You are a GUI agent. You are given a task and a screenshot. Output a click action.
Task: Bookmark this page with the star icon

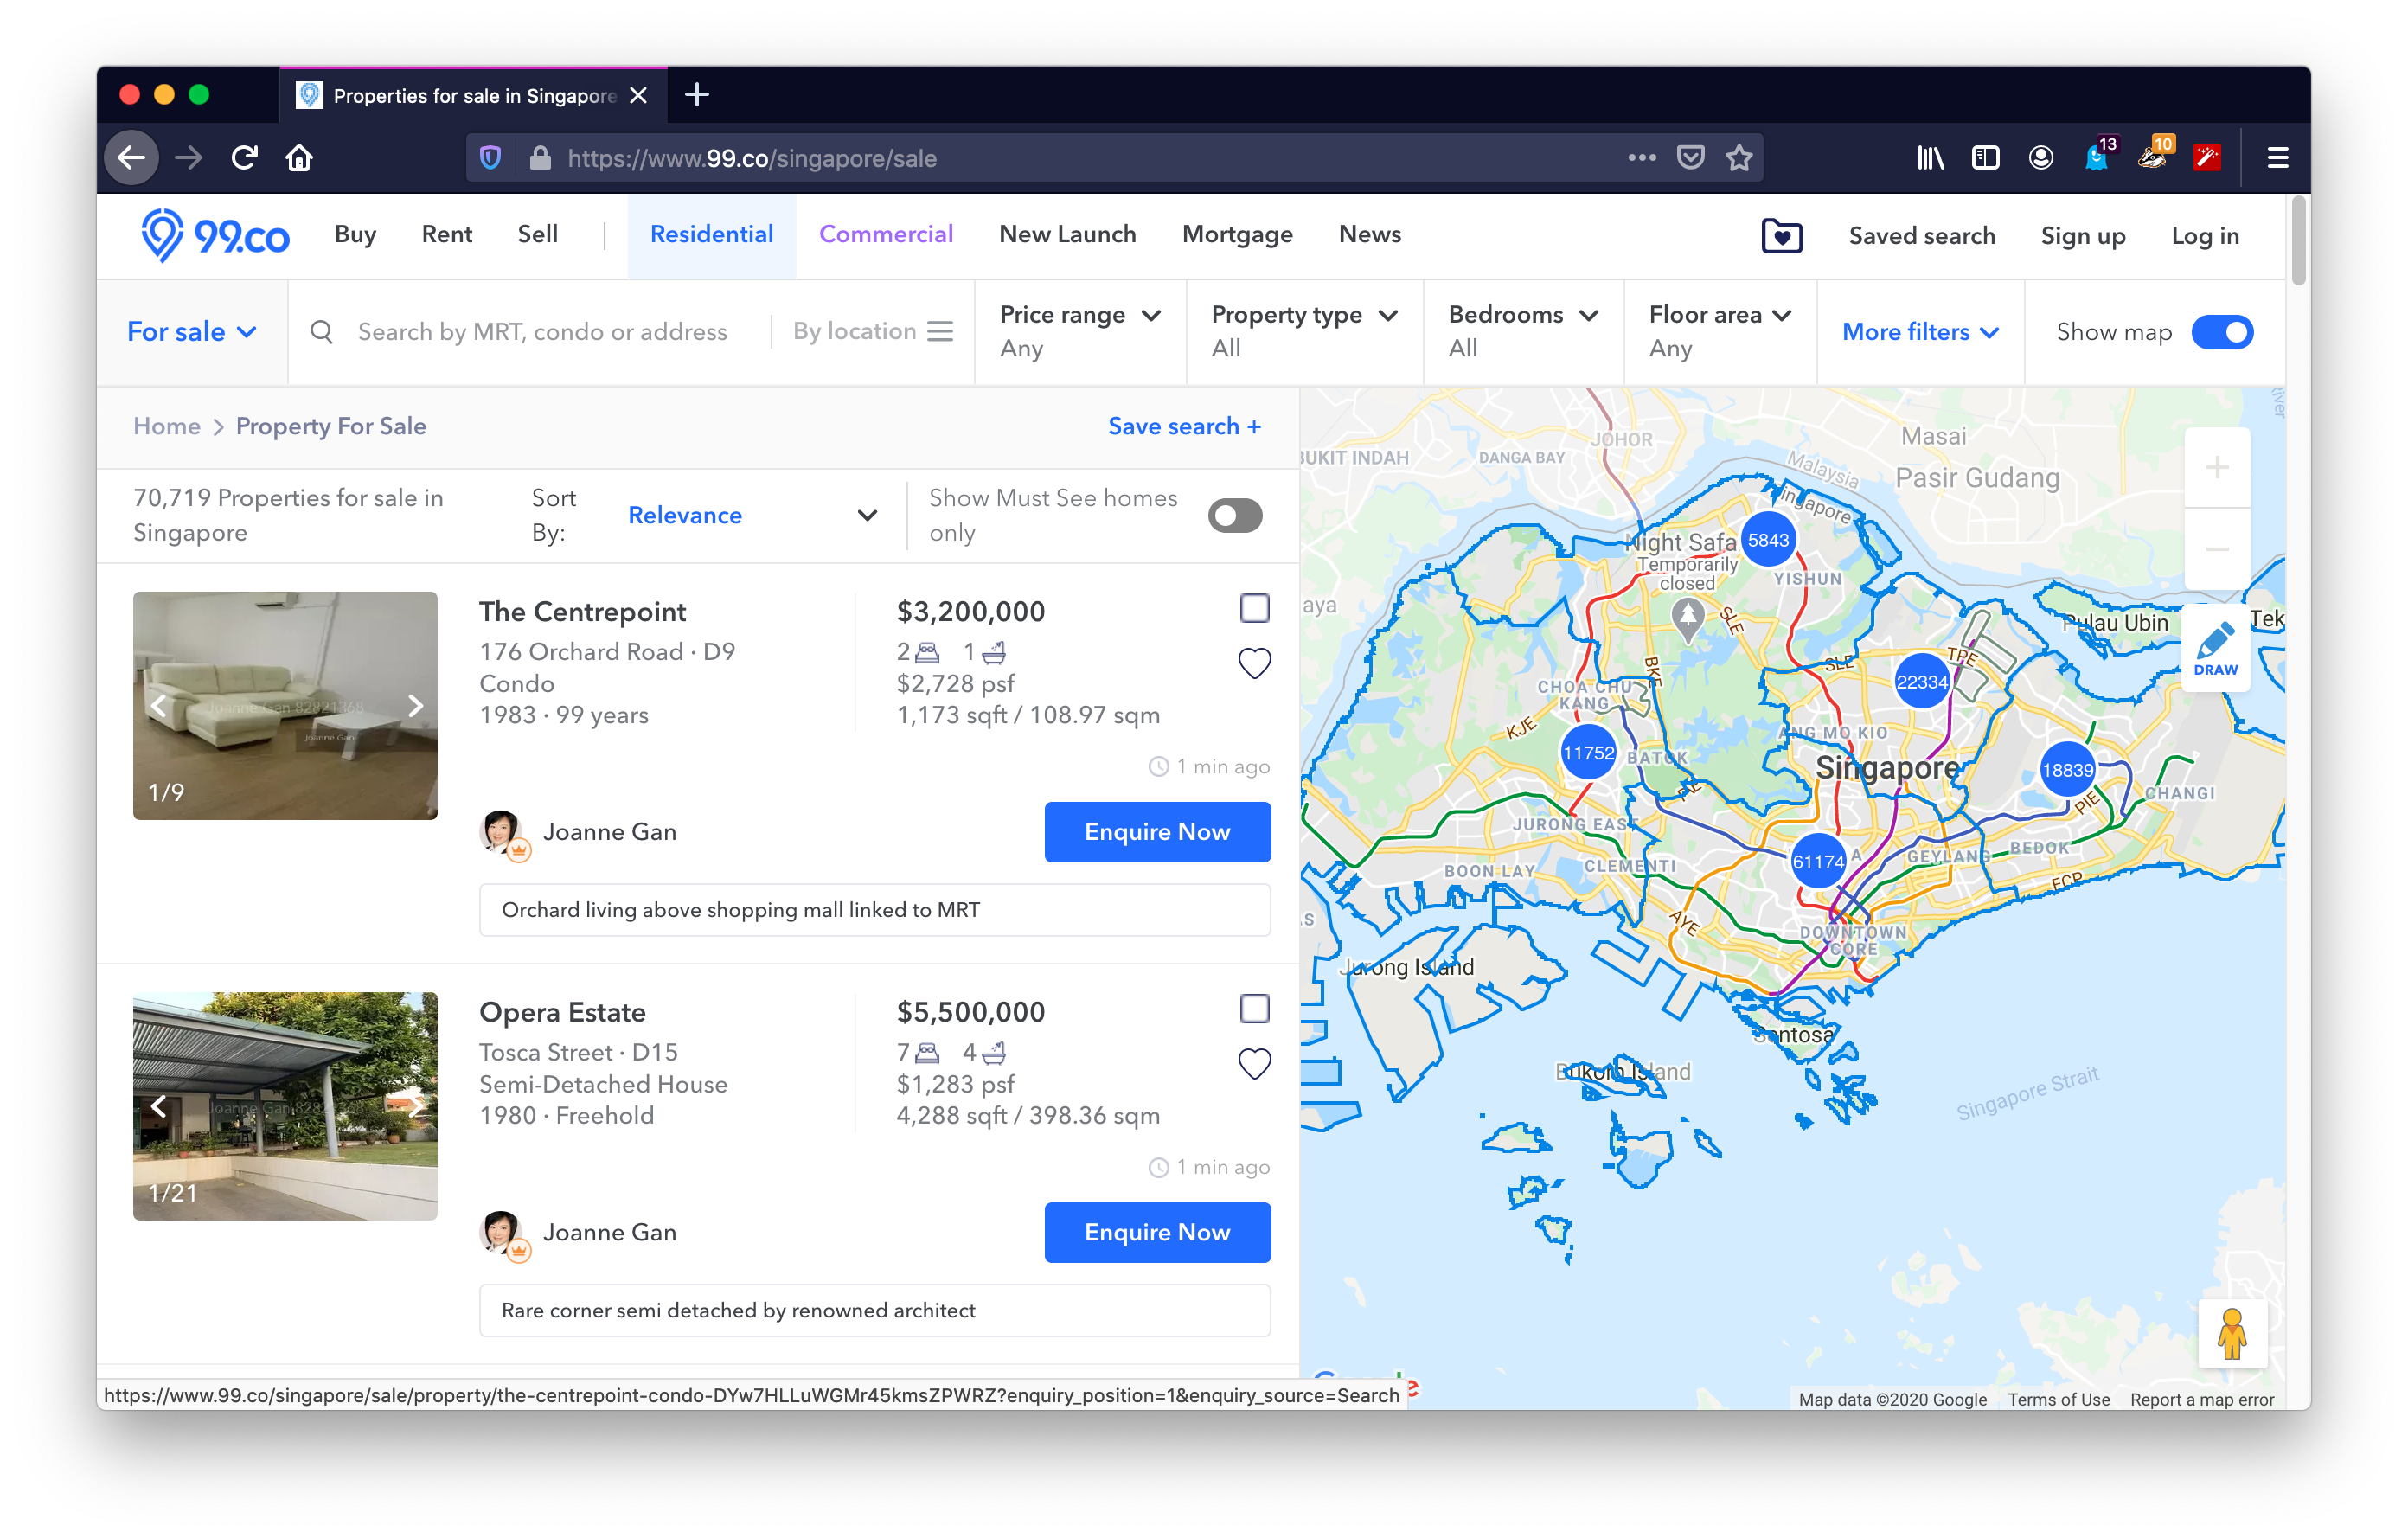pos(1739,158)
